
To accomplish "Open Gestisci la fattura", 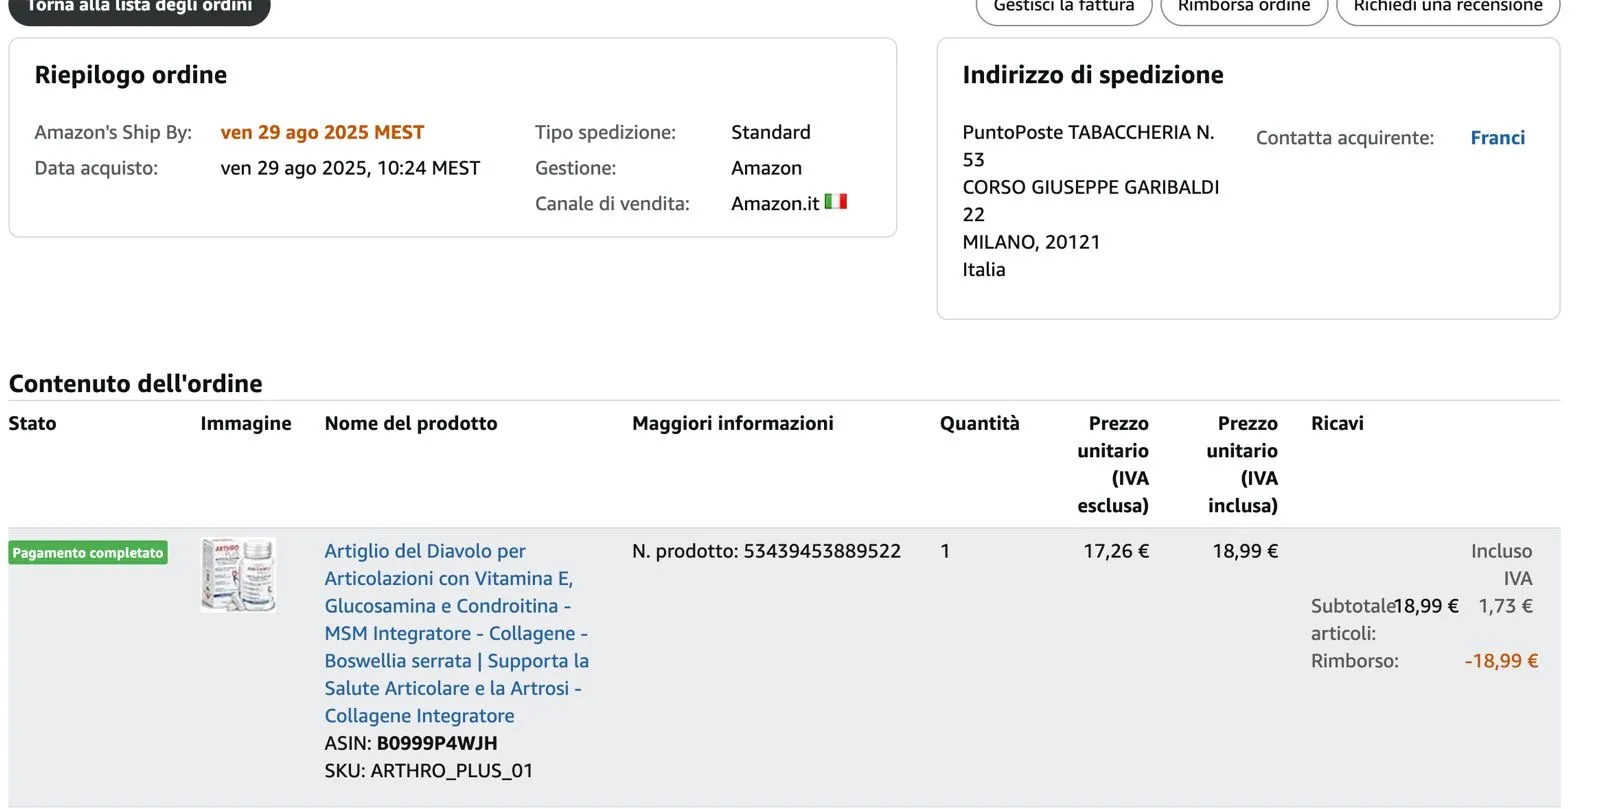I will click(x=1063, y=8).
